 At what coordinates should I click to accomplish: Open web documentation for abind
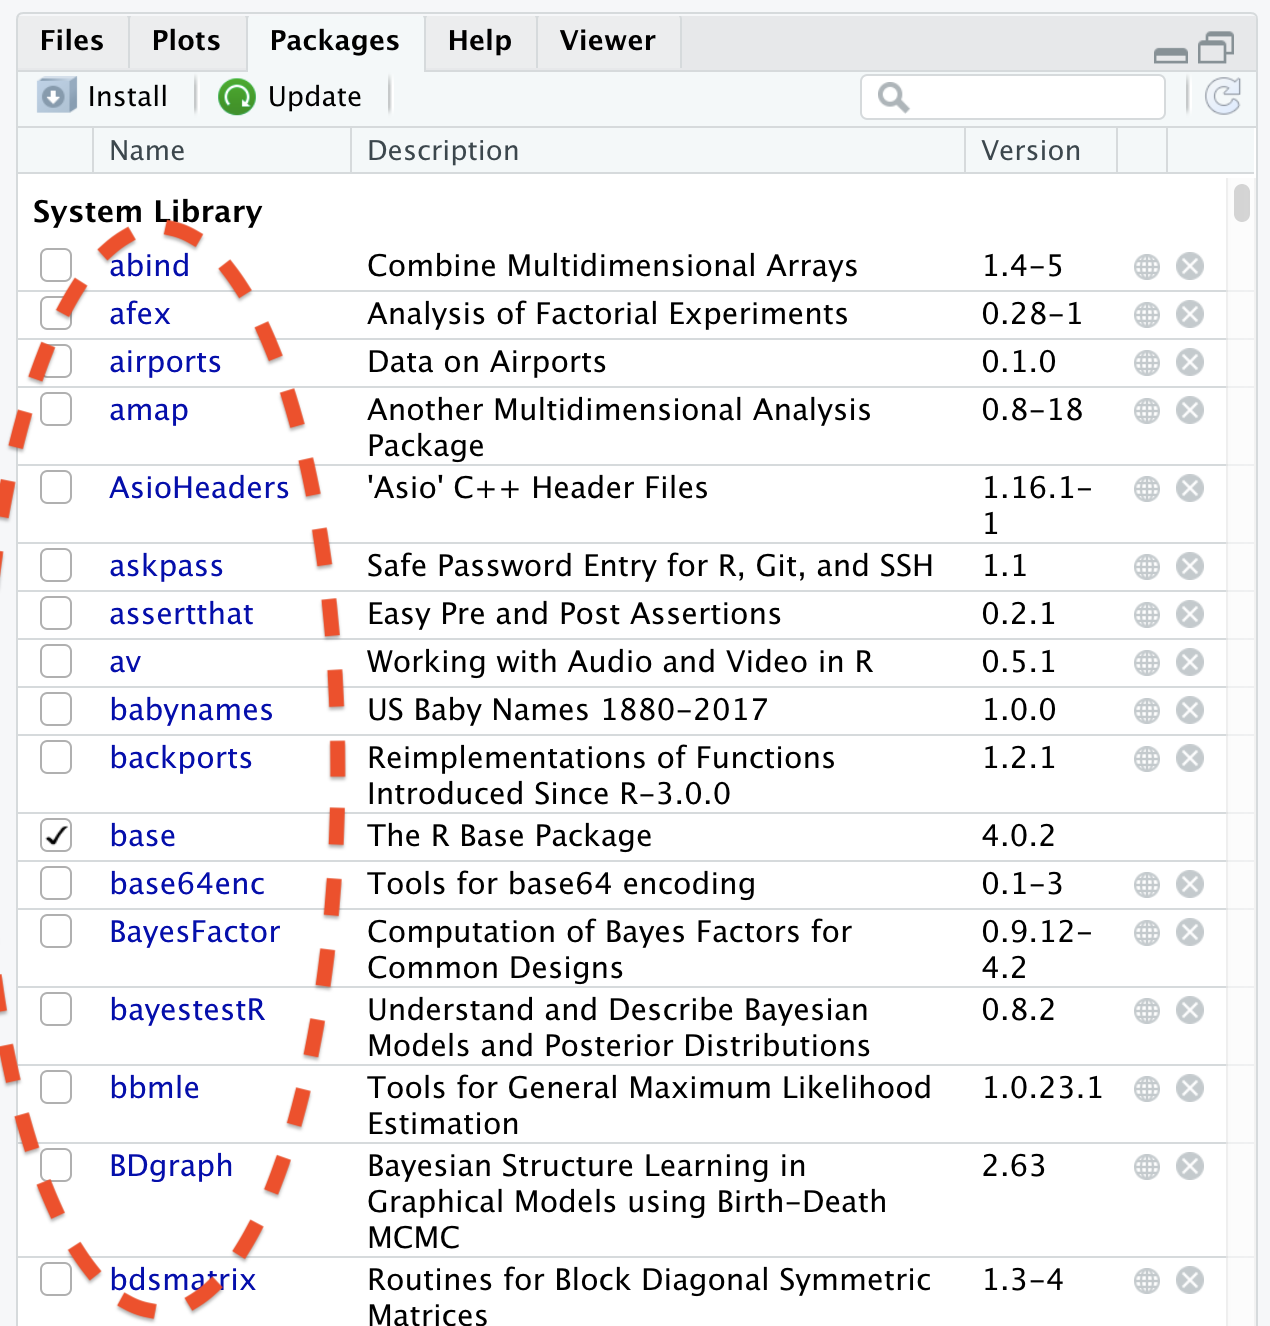(1147, 267)
